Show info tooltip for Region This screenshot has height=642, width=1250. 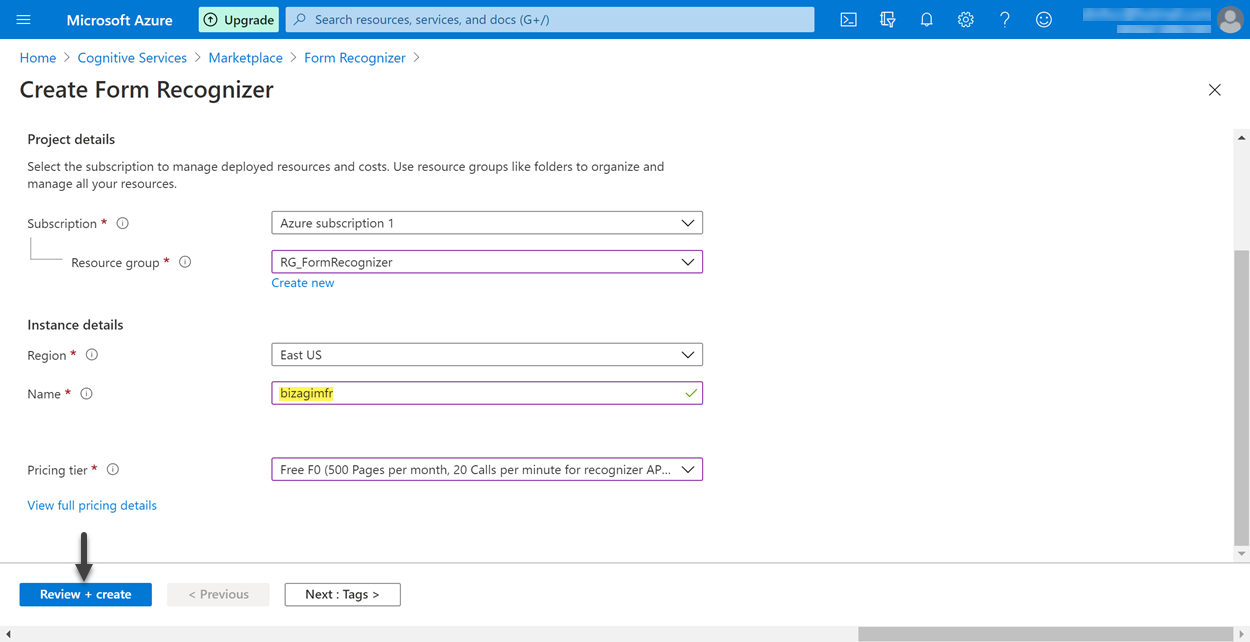point(92,355)
